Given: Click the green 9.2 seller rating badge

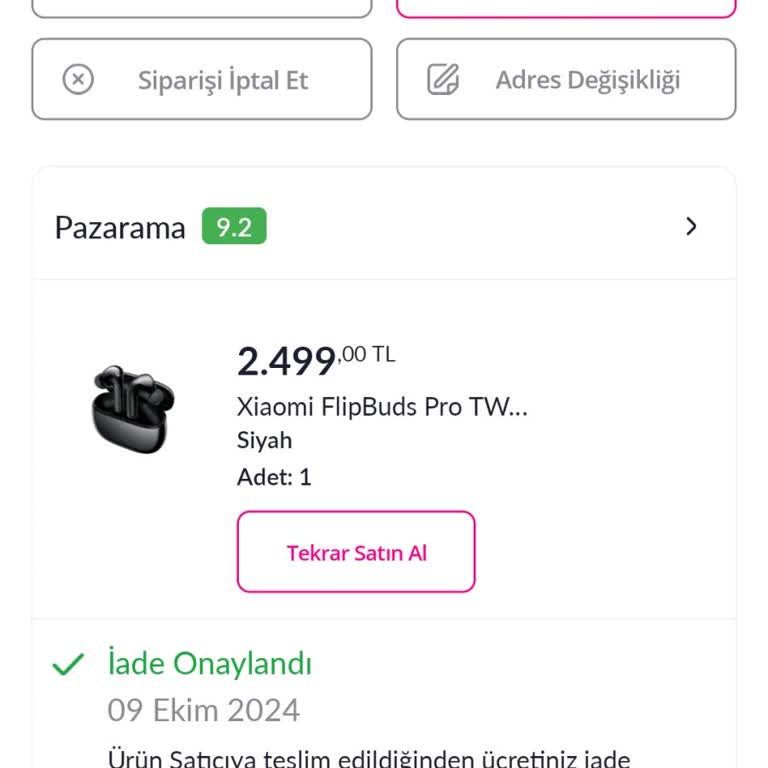Looking at the screenshot, I should click(x=234, y=226).
